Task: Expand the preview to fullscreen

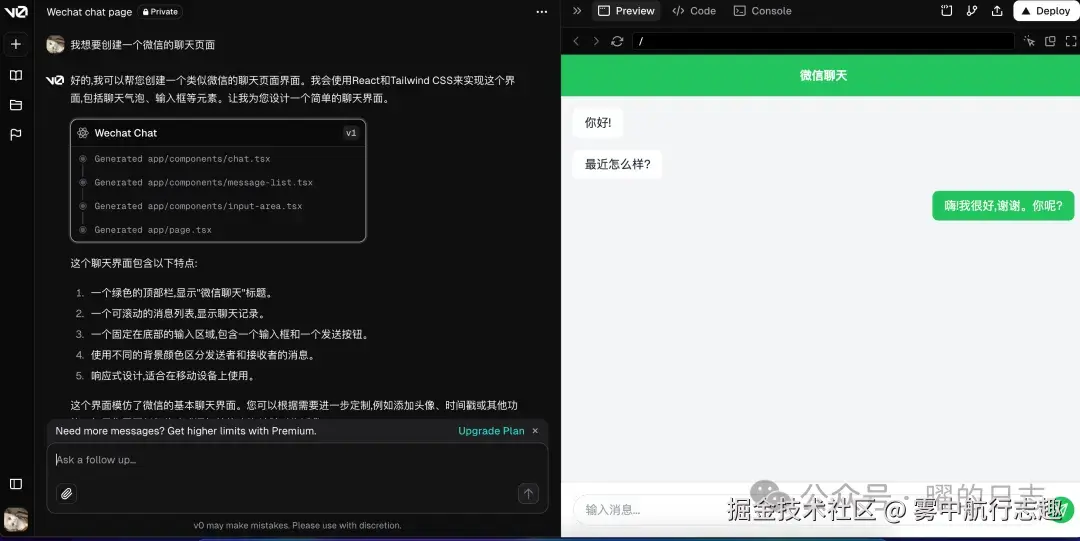Action: click(1071, 41)
